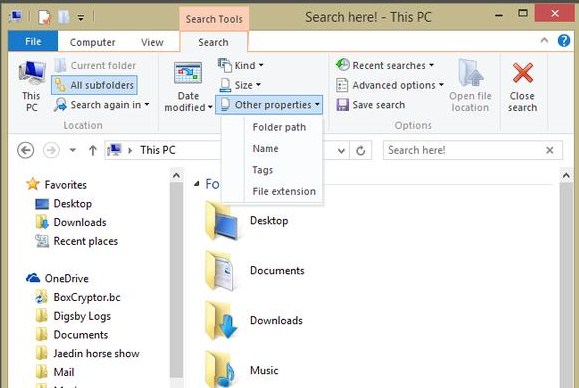Collapse the Folders group triangle
This screenshot has height=388, width=579.
click(x=197, y=183)
